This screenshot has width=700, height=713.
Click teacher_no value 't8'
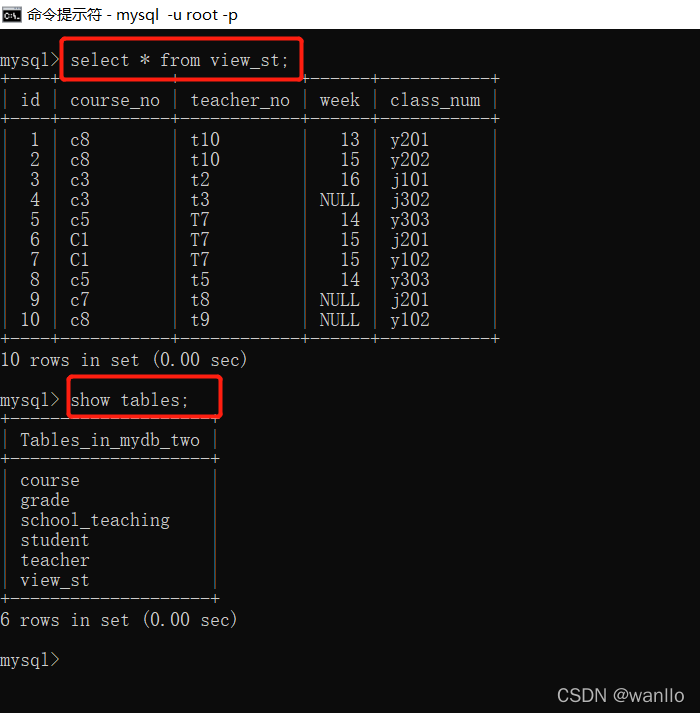pyautogui.click(x=200, y=300)
